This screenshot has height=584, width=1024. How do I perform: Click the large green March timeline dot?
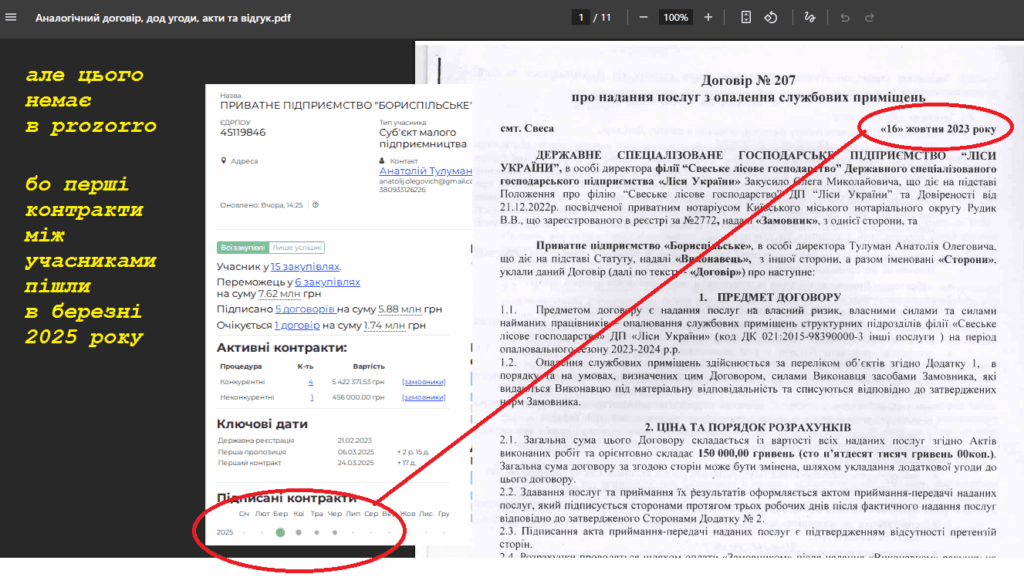pyautogui.click(x=280, y=532)
